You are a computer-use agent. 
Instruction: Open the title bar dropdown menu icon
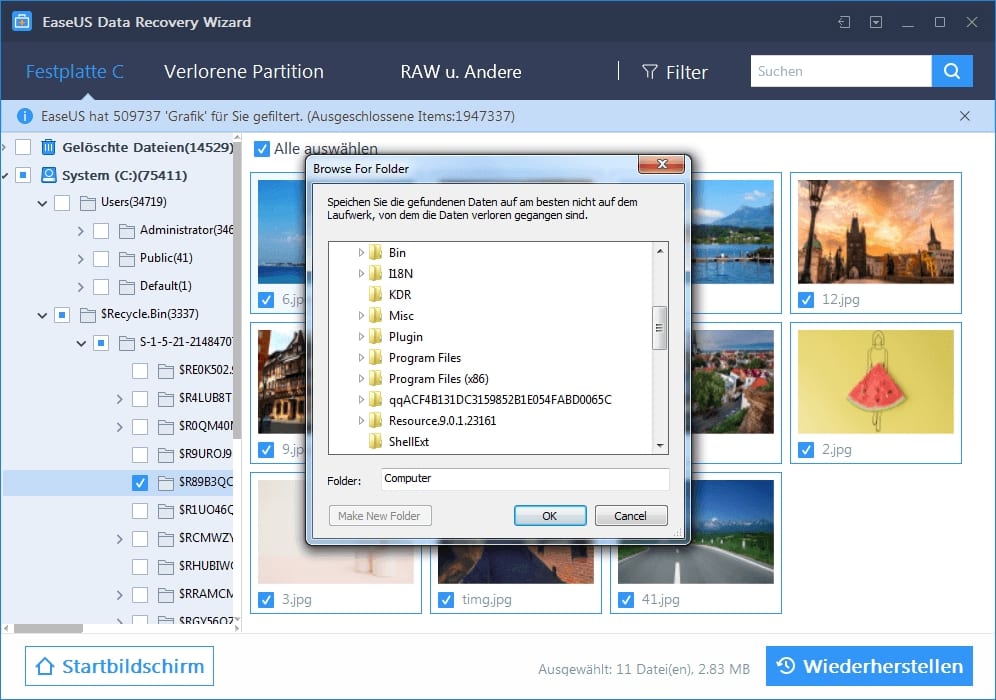[x=876, y=22]
